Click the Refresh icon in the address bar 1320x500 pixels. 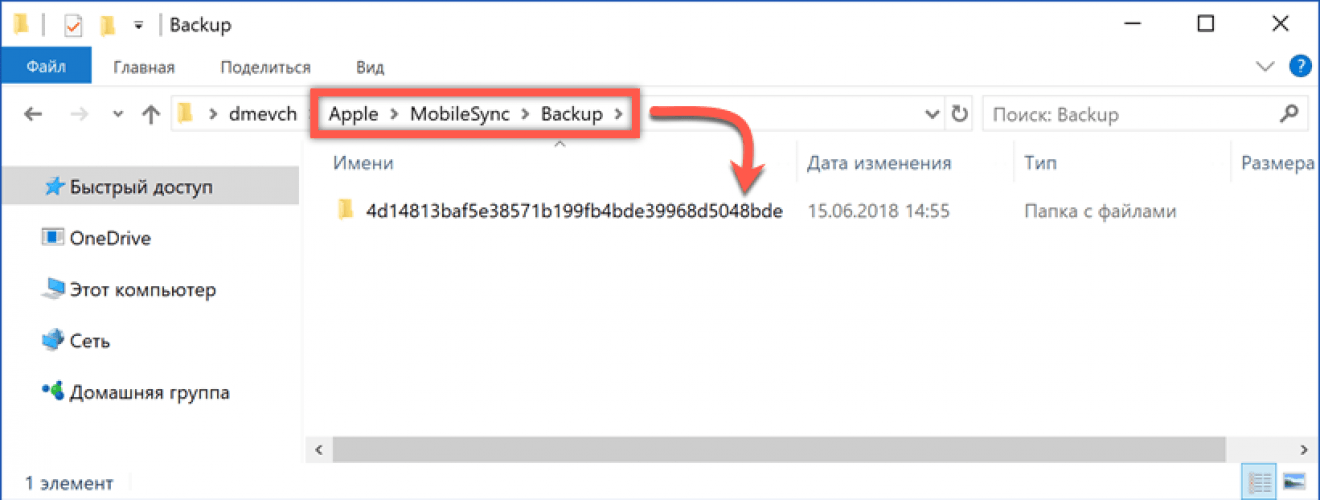click(960, 114)
